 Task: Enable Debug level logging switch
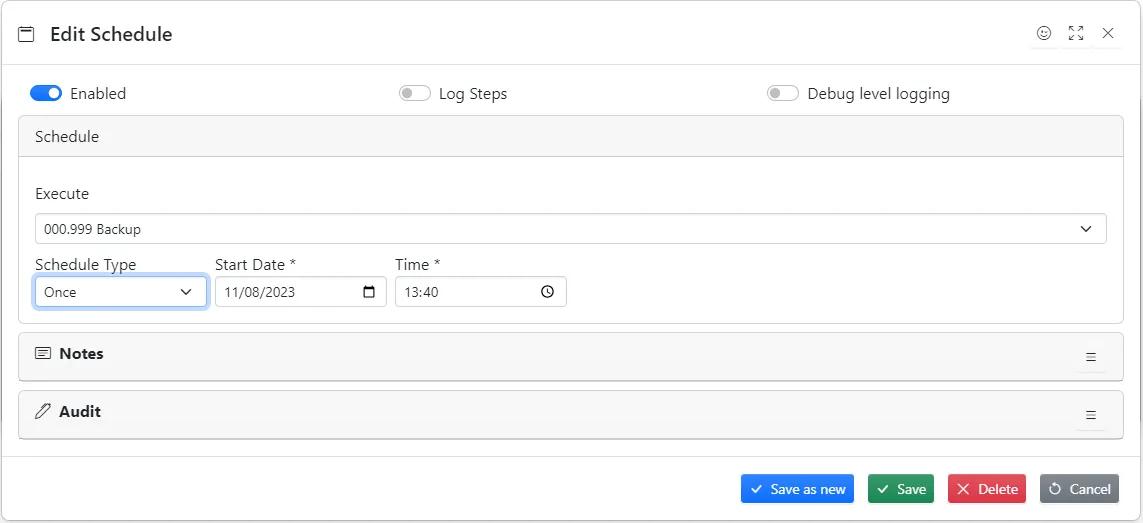[783, 93]
